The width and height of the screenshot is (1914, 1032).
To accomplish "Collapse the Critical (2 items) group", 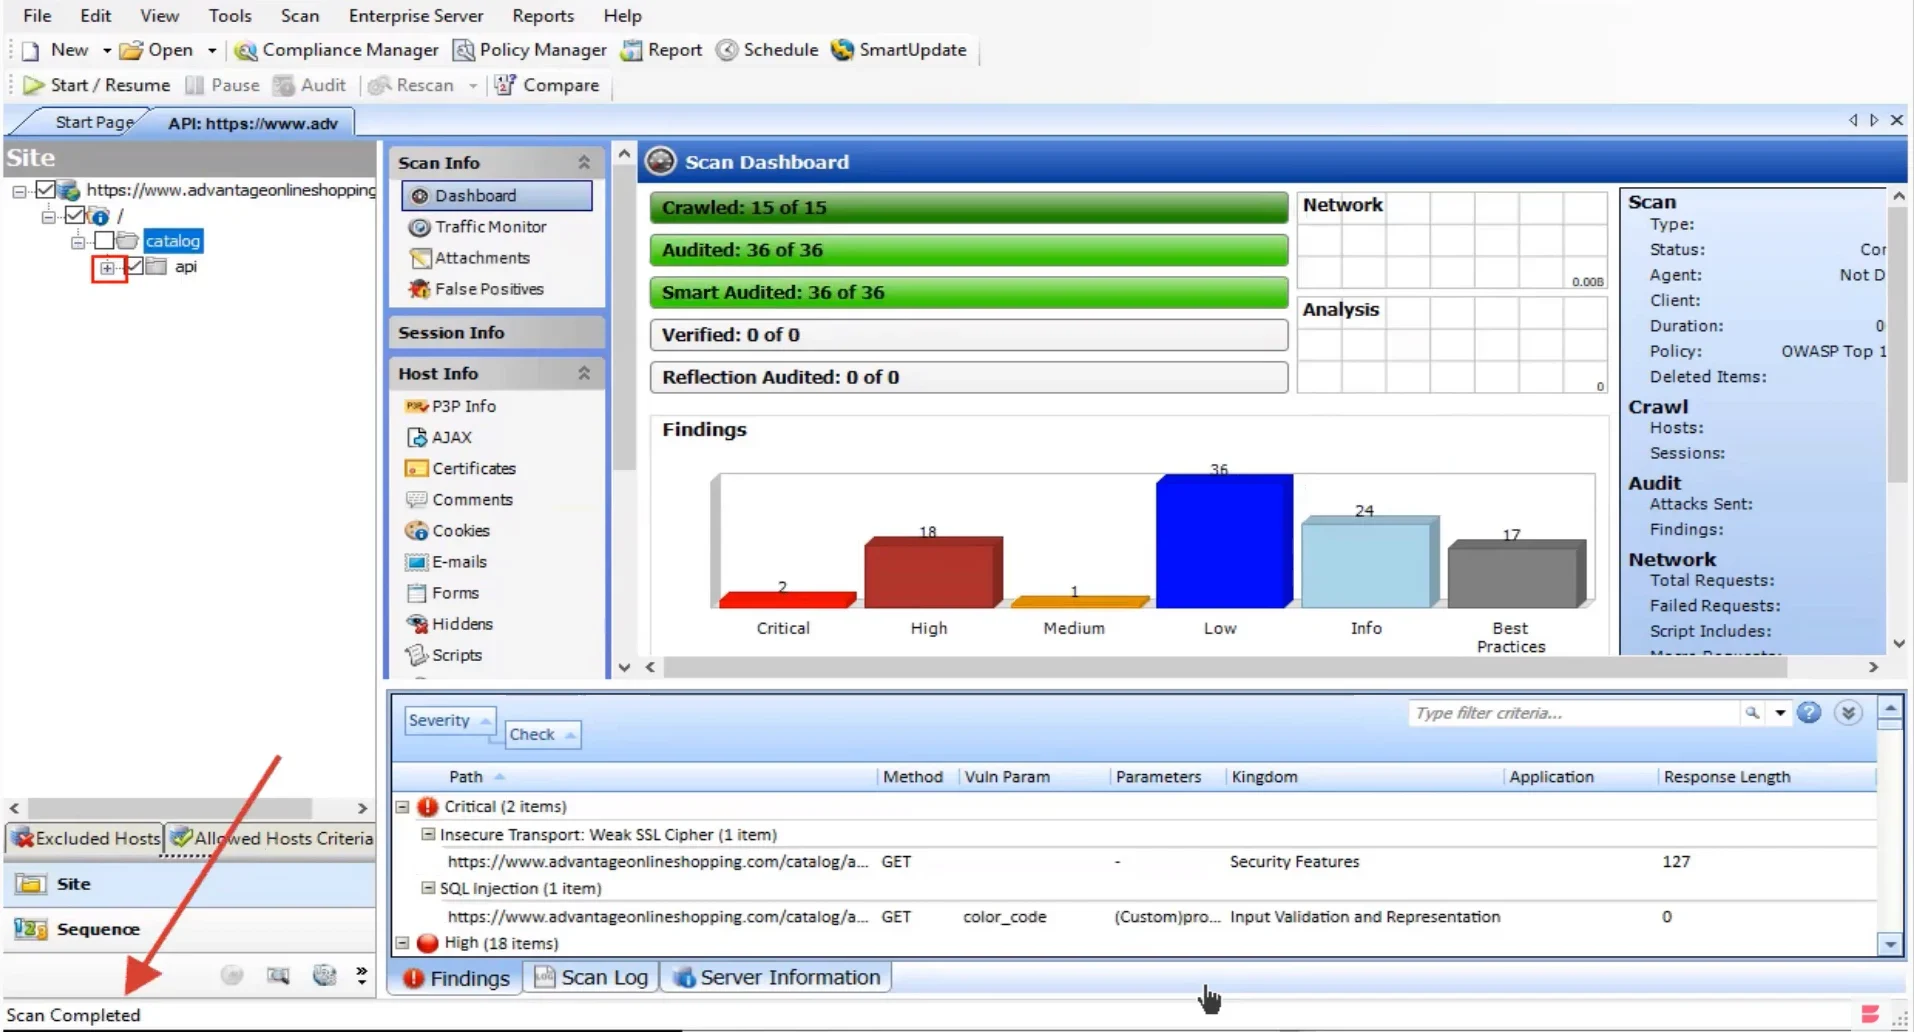I will click(x=402, y=806).
